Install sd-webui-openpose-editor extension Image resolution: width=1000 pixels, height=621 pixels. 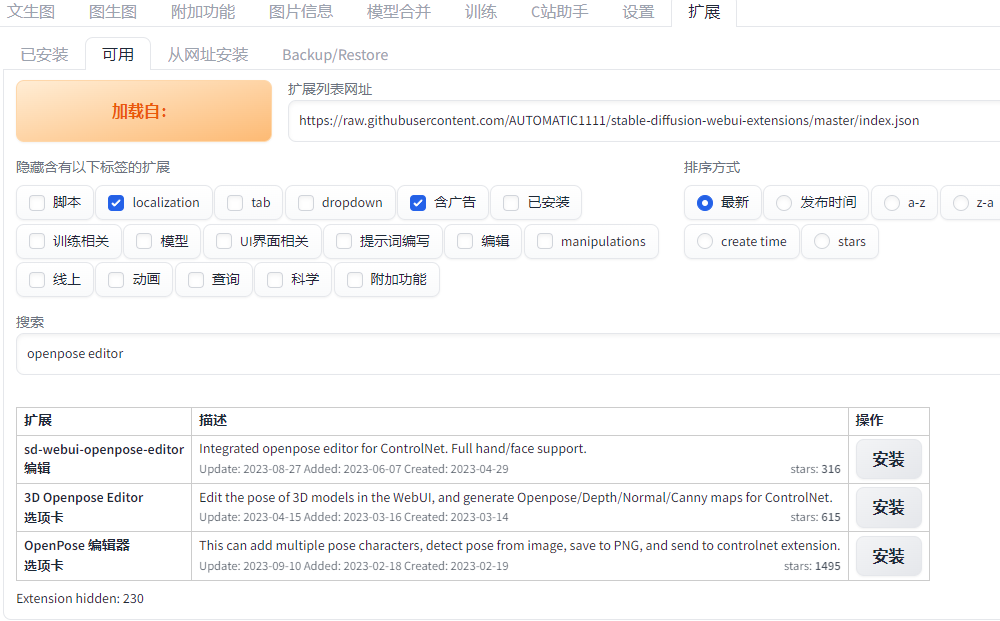(888, 458)
